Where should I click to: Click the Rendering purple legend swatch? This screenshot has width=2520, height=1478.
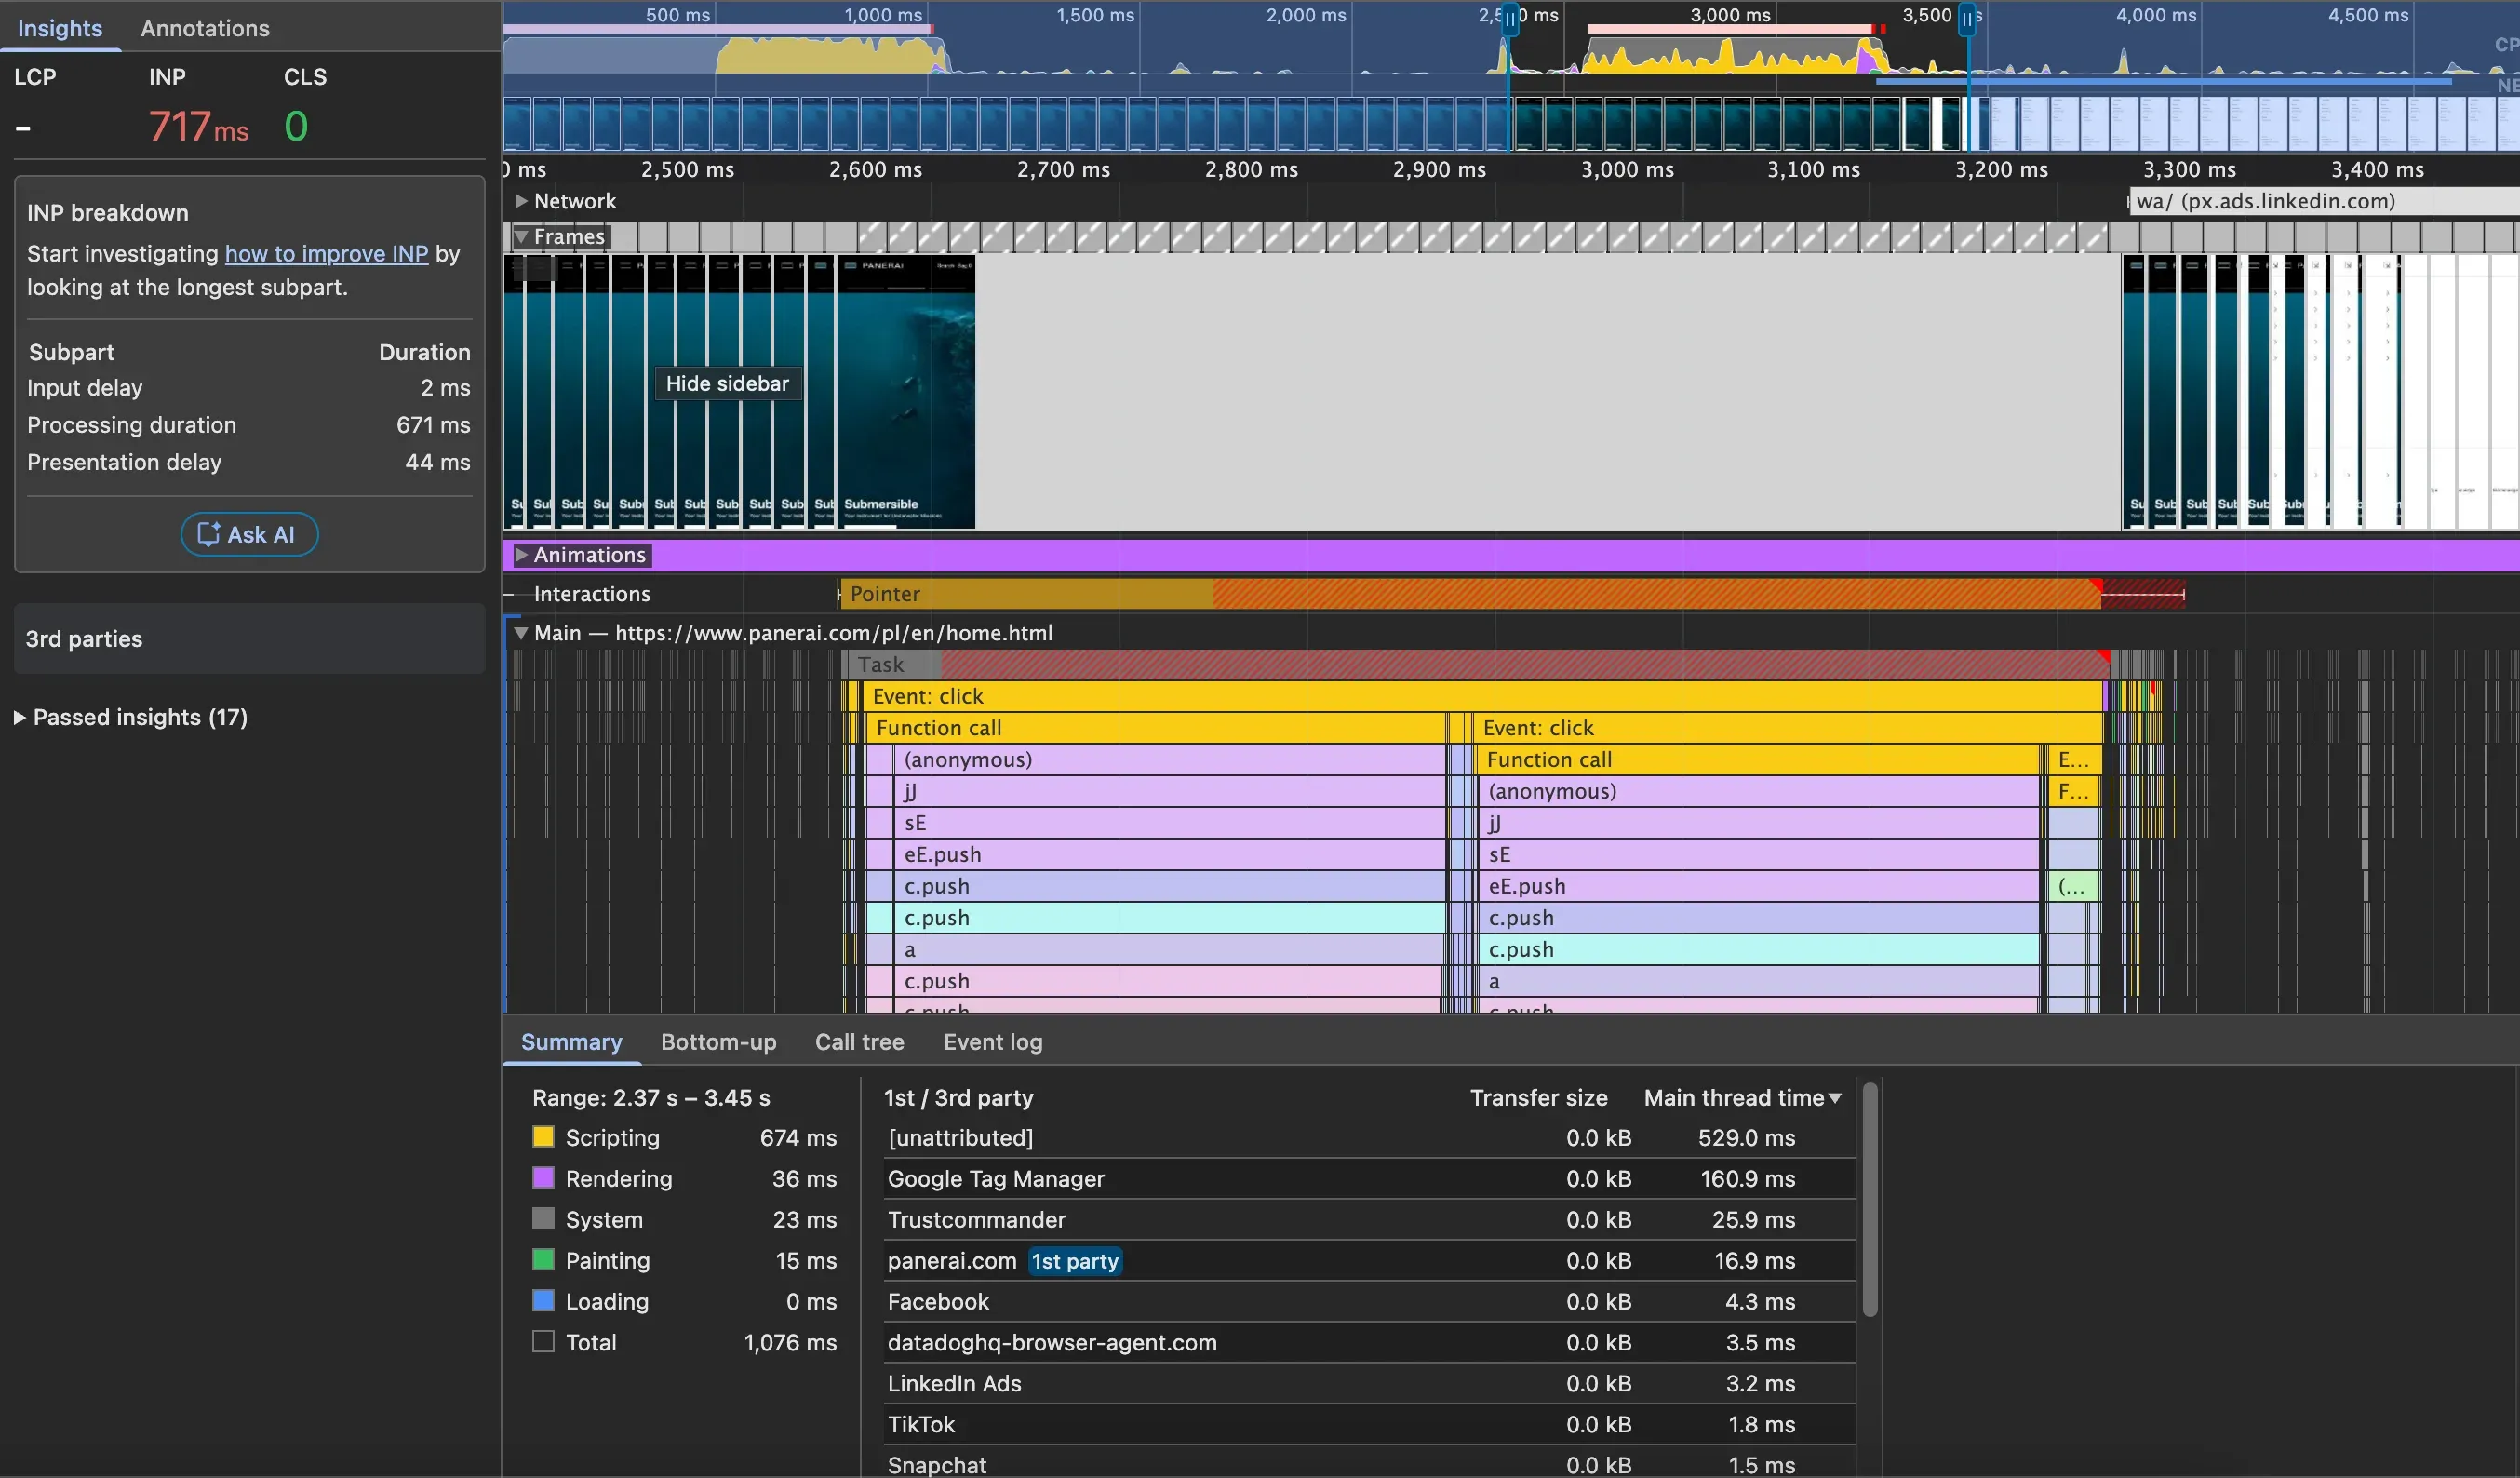tap(543, 1178)
